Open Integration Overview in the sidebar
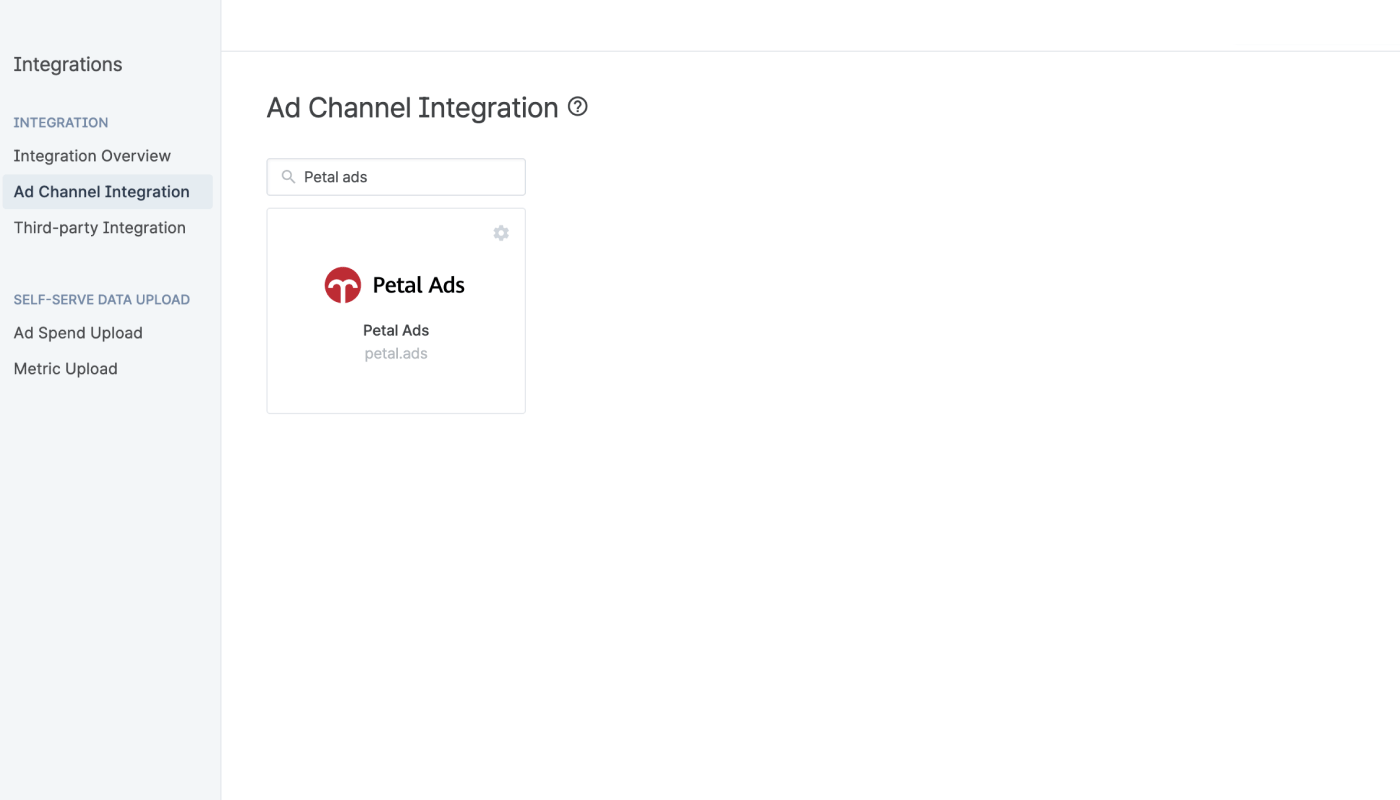The height and width of the screenshot is (800, 1400). tap(92, 156)
